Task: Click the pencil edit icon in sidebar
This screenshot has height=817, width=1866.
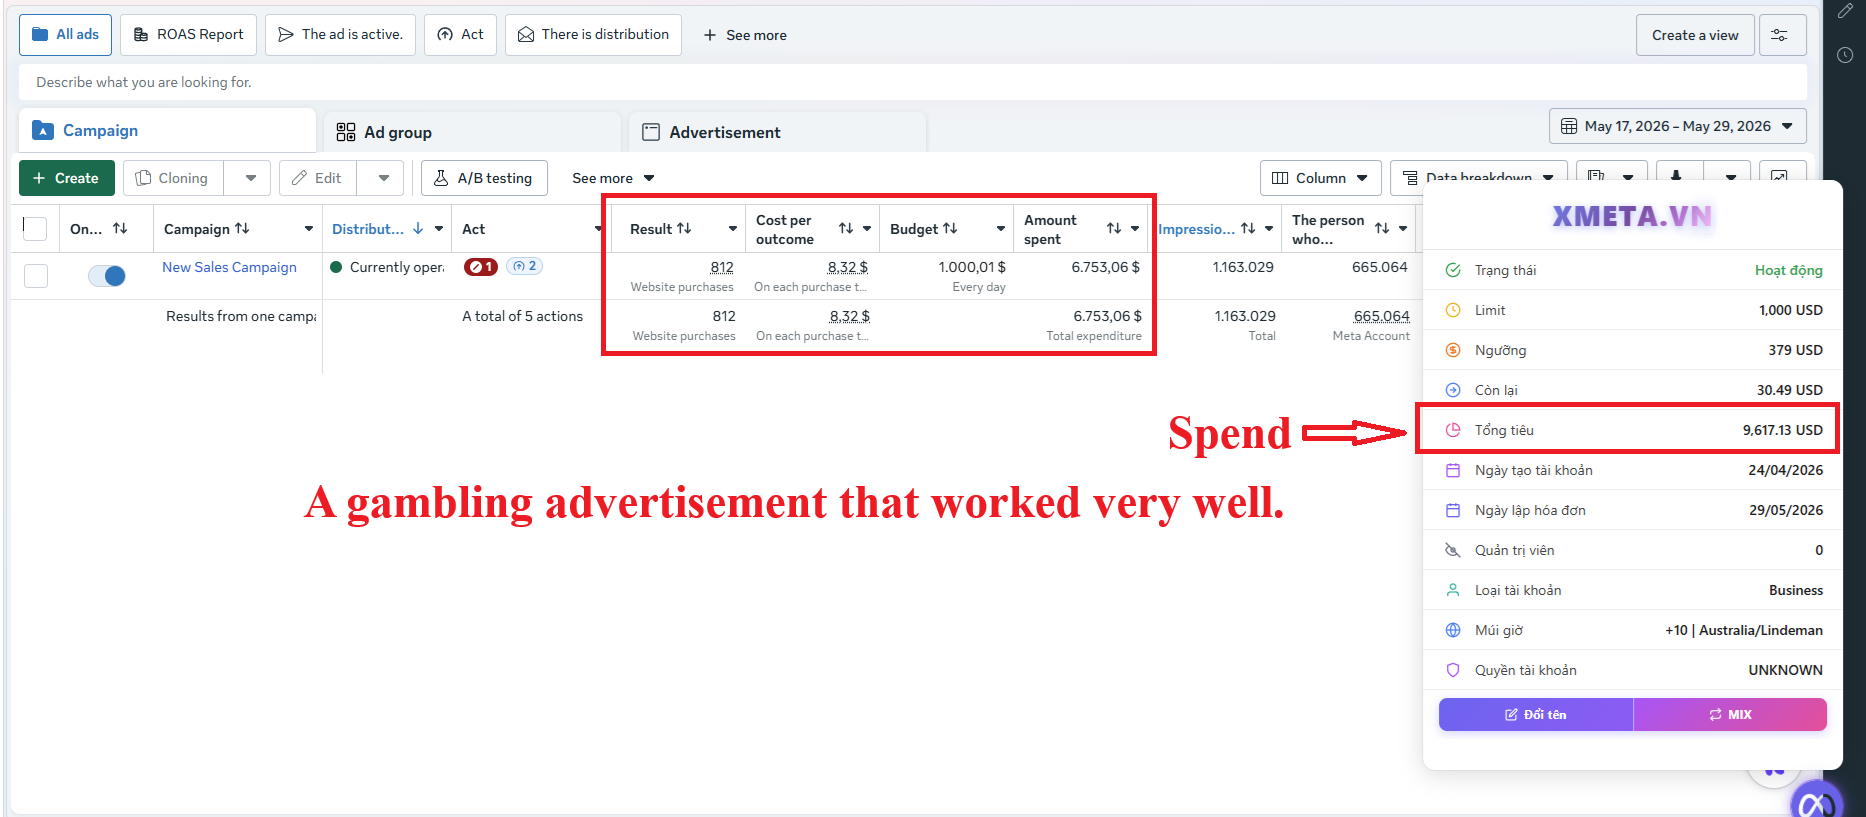Action: (1845, 11)
